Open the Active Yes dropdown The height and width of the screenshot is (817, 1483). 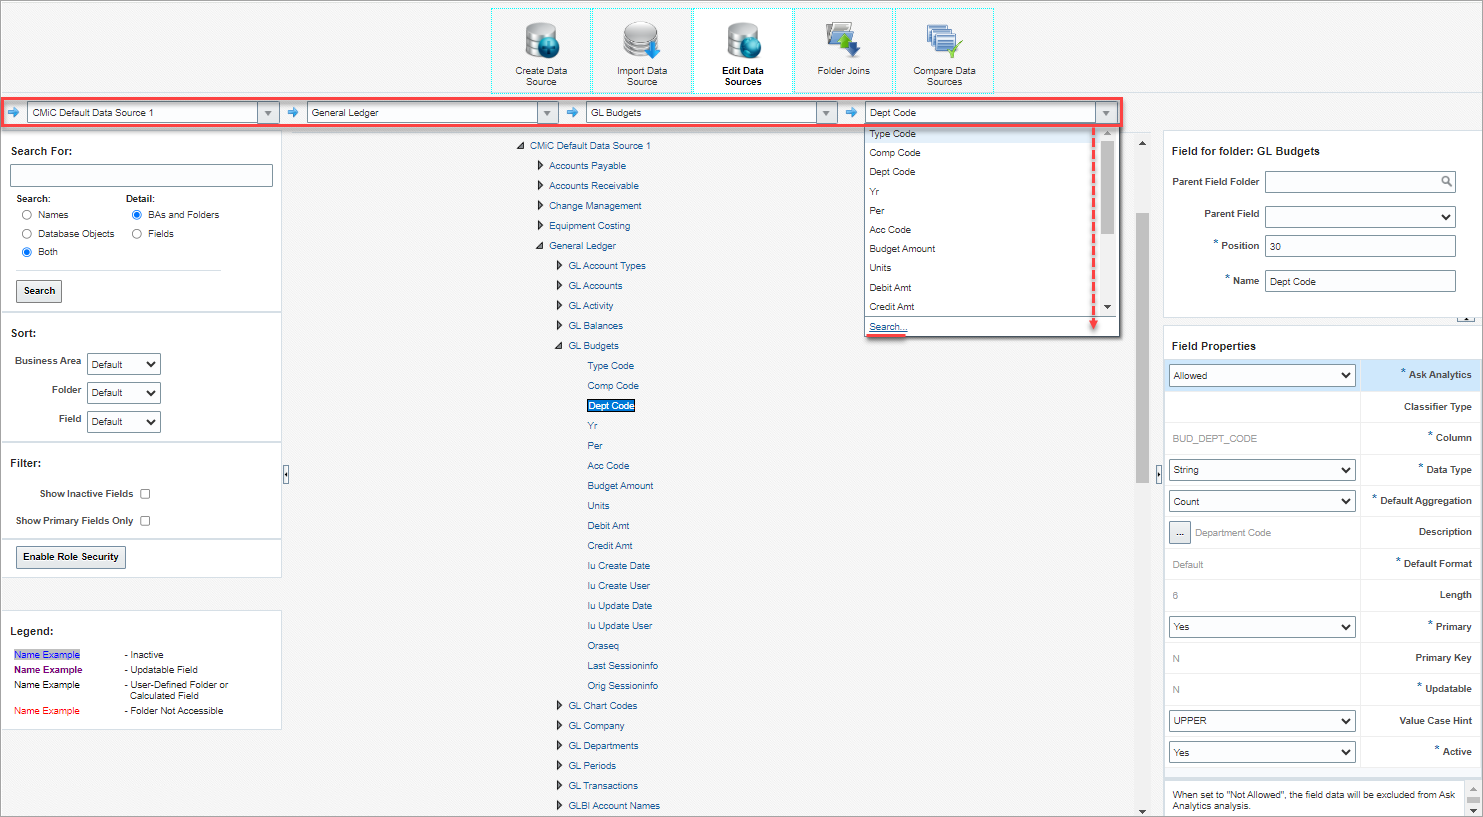tap(1262, 752)
